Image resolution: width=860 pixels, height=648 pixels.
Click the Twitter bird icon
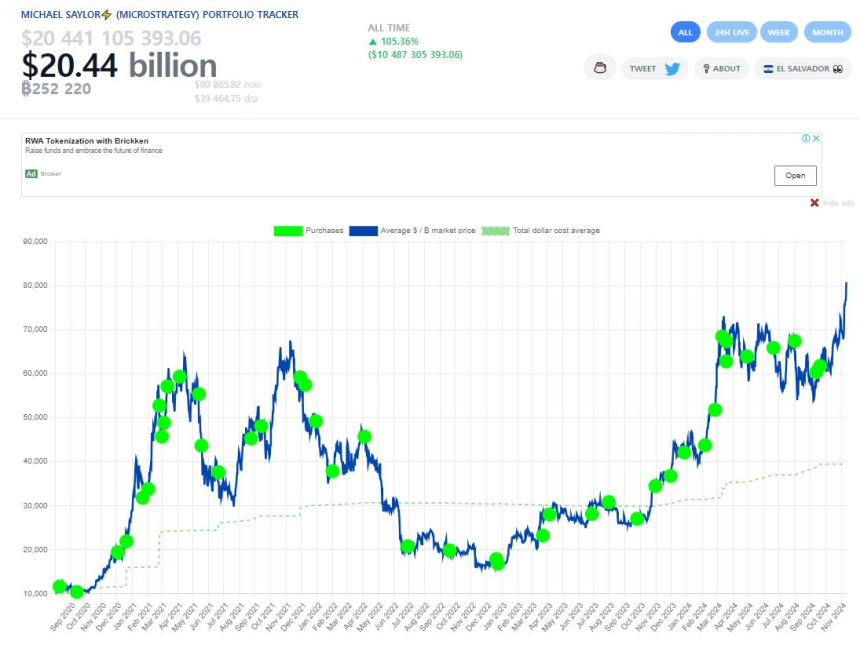[x=672, y=69]
